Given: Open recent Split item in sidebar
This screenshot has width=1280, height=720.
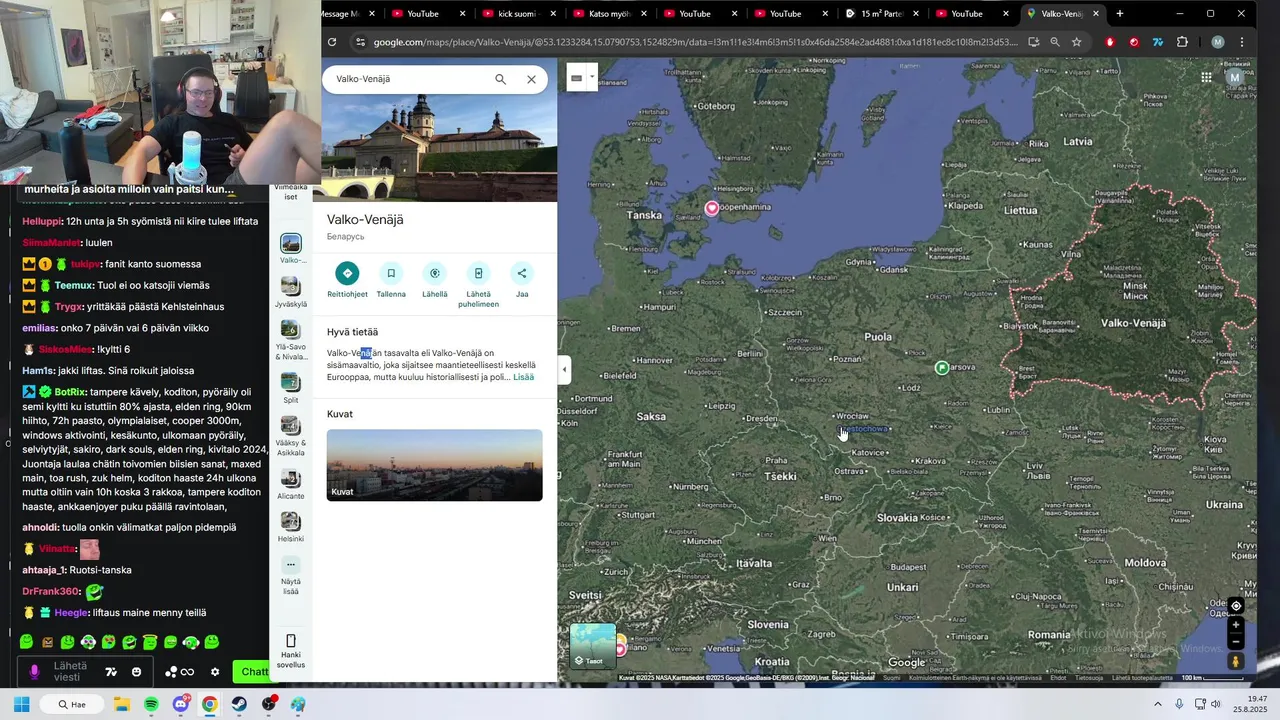Looking at the screenshot, I should click(x=291, y=388).
